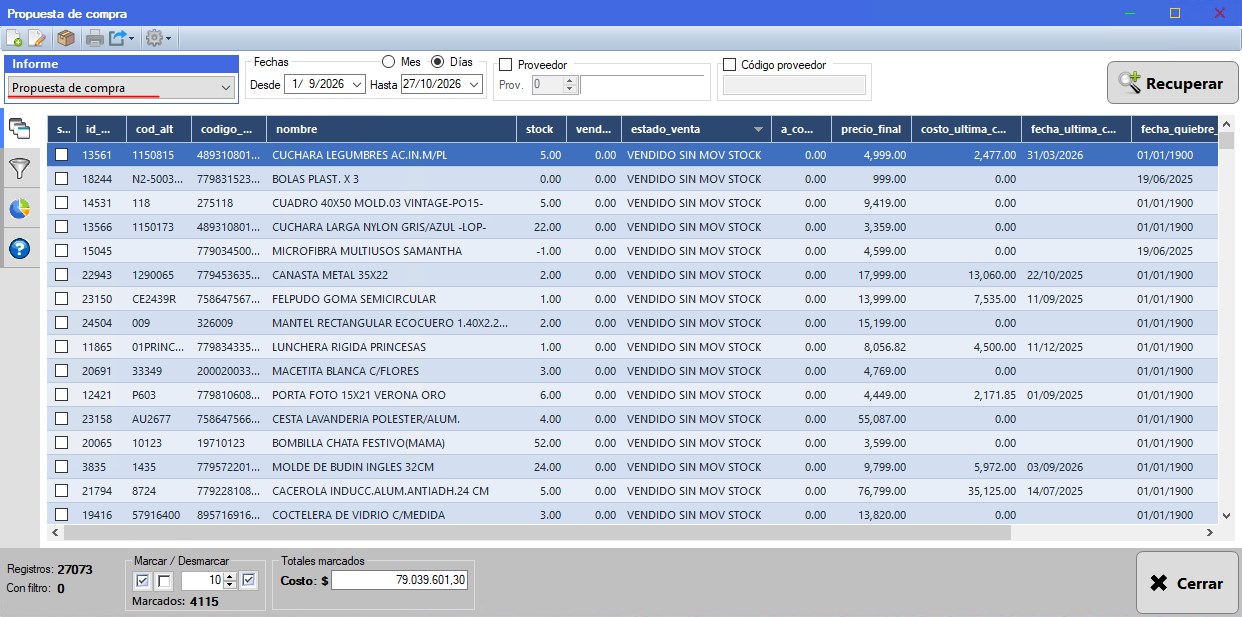Select the Mes radio button
The height and width of the screenshot is (617, 1242).
pos(389,62)
